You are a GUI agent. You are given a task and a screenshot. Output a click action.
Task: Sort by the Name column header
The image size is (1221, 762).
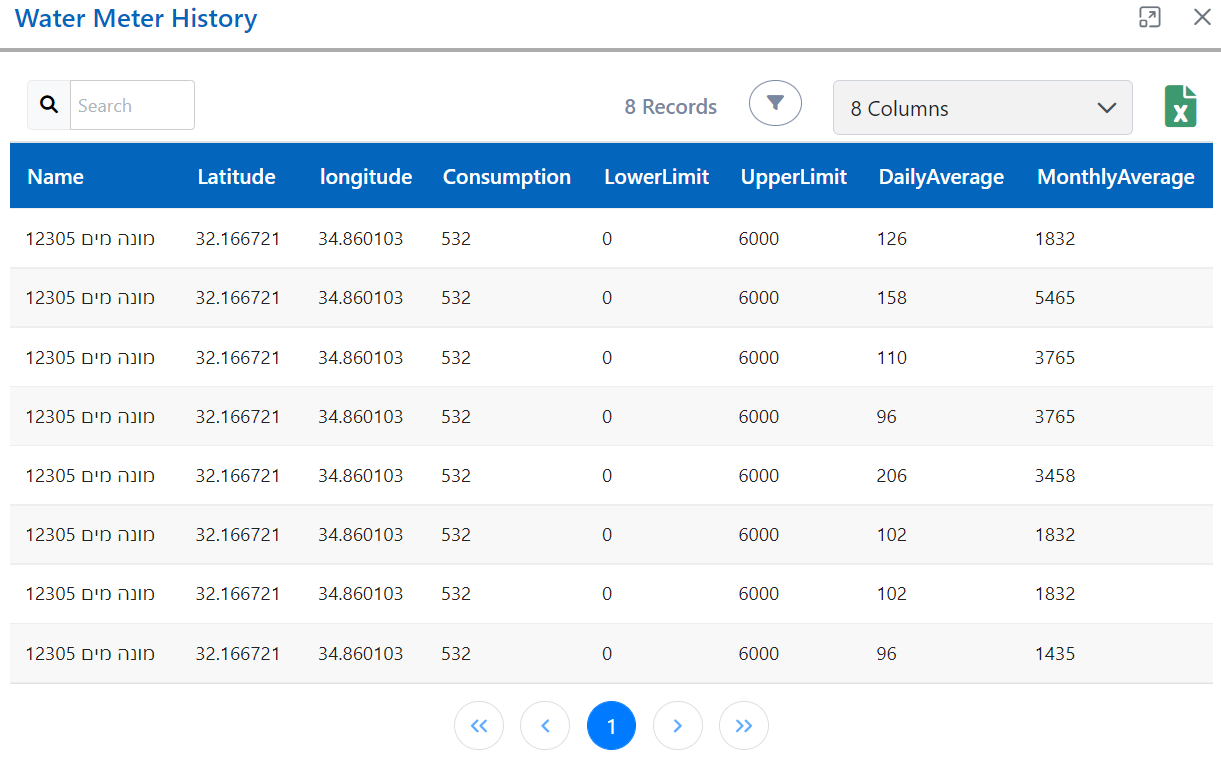tap(55, 176)
